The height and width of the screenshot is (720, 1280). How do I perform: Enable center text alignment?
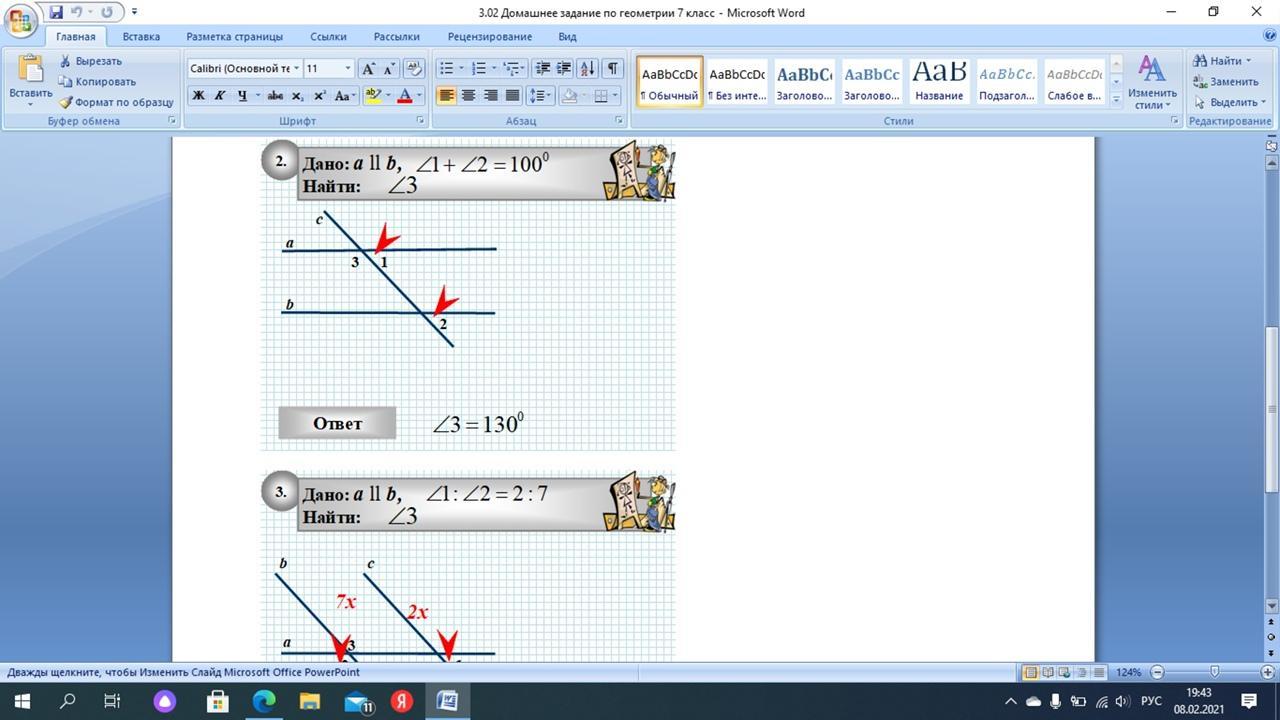point(468,96)
